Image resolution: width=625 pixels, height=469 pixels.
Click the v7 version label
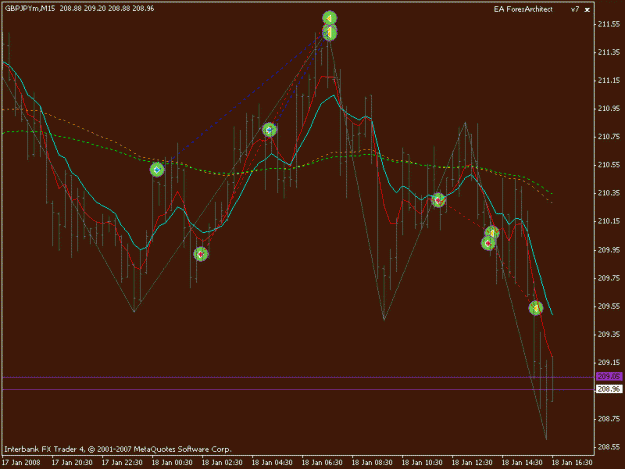574,9
